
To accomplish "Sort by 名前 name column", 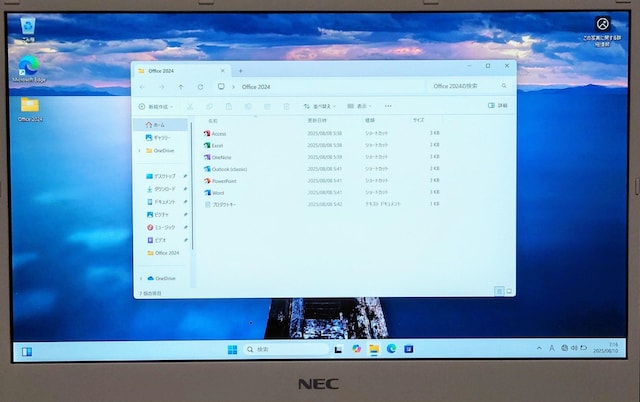I will [x=213, y=121].
